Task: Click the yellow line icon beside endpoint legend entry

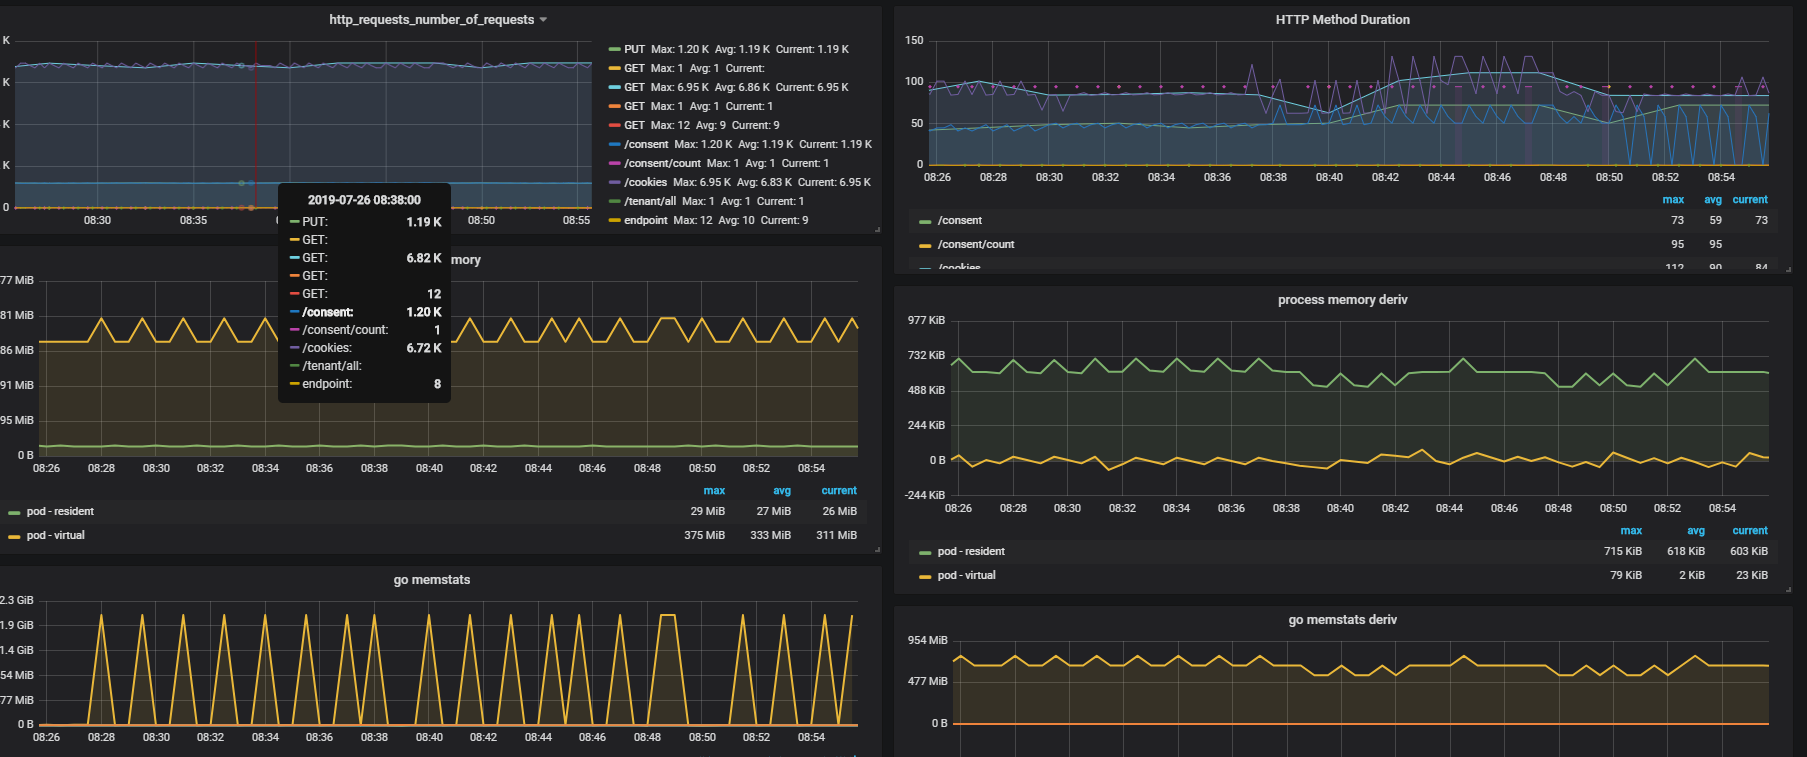Action: point(614,220)
